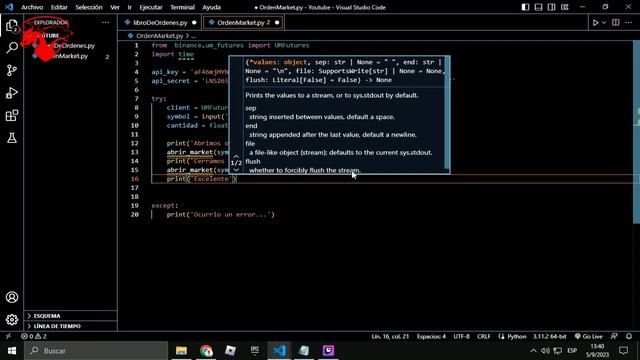Click the ESP keyboard language indicator
640x360 pixels.
[x=572, y=351]
